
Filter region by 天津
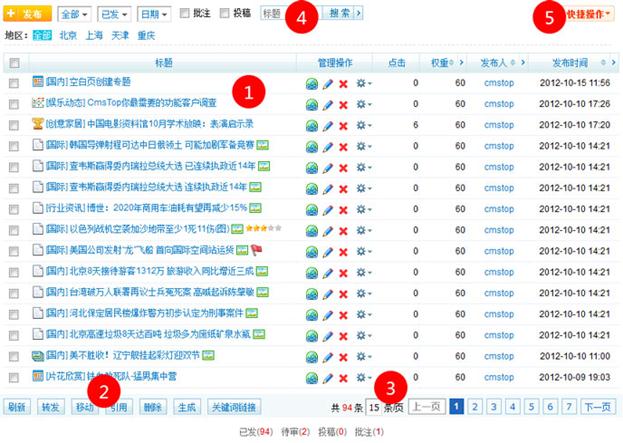(120, 36)
